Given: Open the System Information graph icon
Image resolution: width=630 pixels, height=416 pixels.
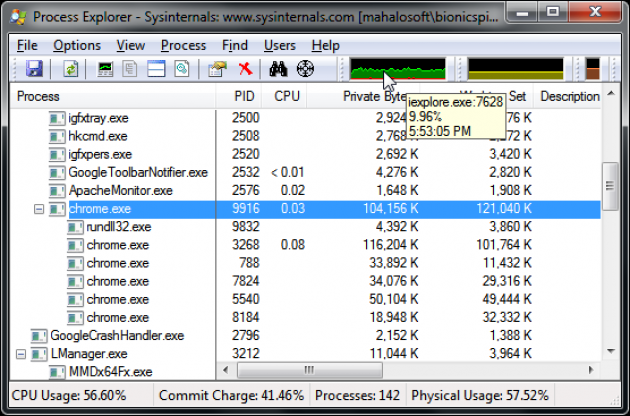Looking at the screenshot, I should coord(105,69).
